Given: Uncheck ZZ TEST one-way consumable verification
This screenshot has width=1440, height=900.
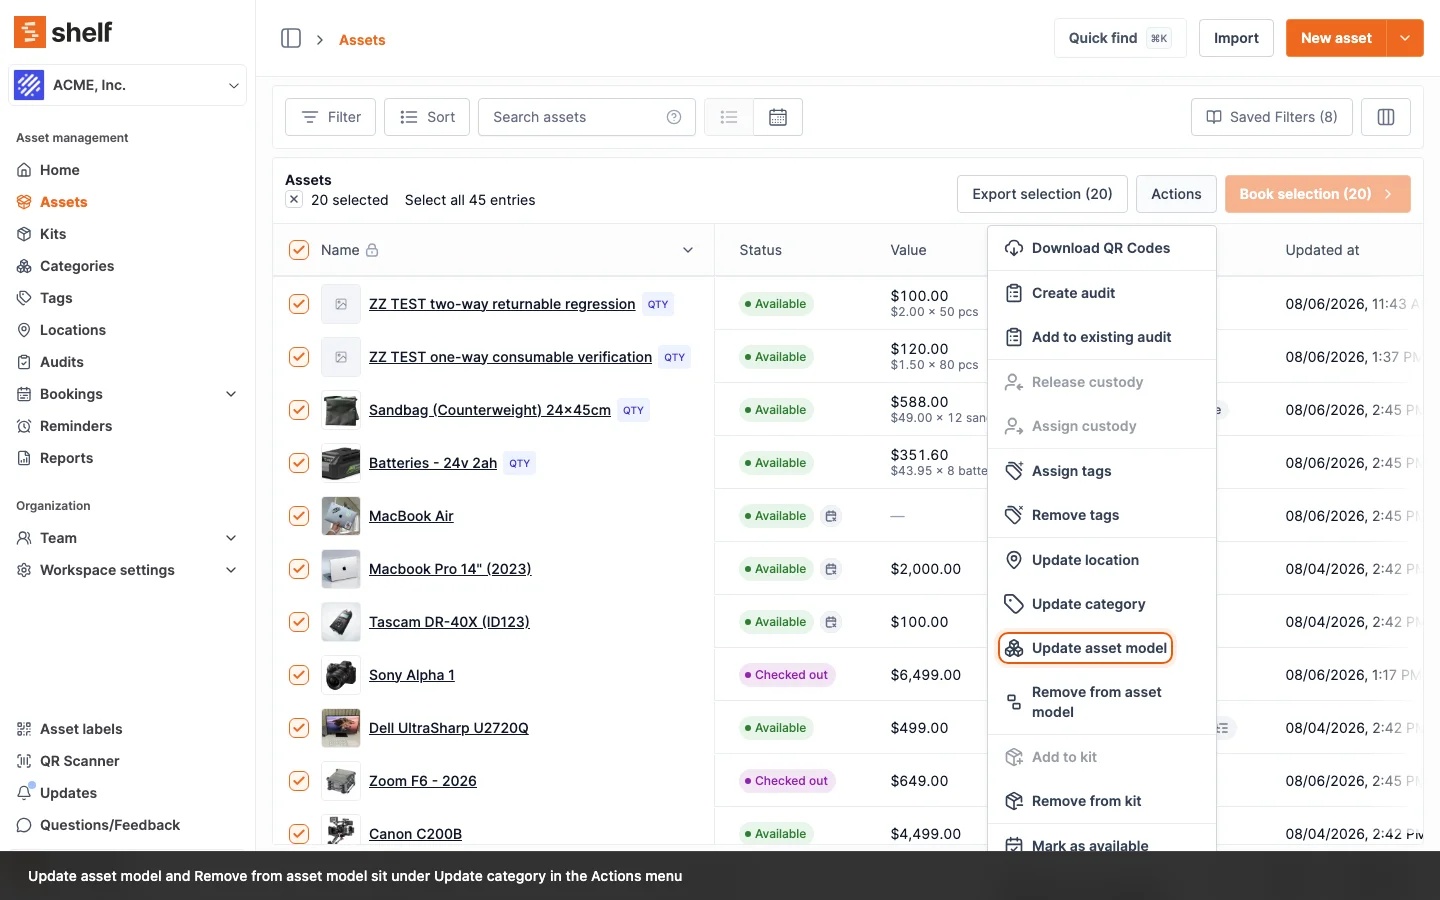Looking at the screenshot, I should click(299, 357).
